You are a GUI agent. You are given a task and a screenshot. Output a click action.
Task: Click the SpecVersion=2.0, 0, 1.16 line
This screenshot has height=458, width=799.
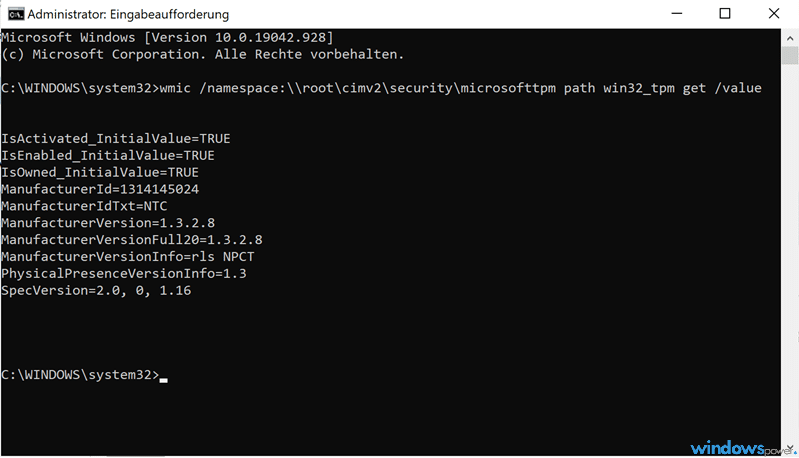pyautogui.click(x=96, y=290)
